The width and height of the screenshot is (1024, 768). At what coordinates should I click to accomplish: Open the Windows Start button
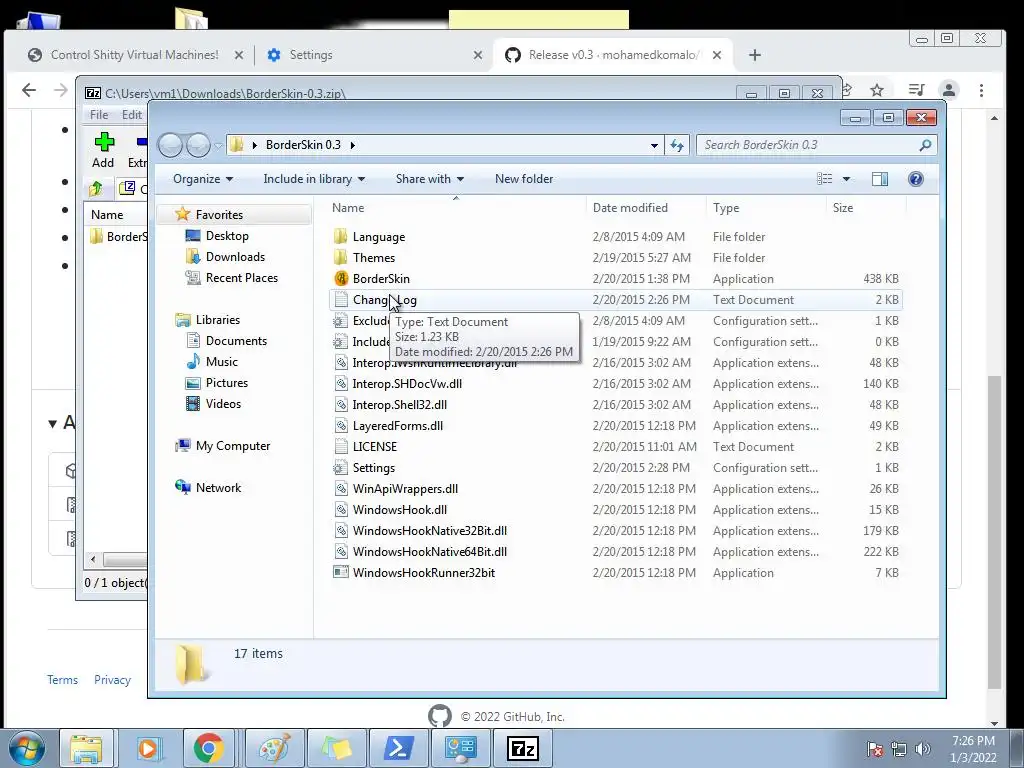(x=27, y=748)
